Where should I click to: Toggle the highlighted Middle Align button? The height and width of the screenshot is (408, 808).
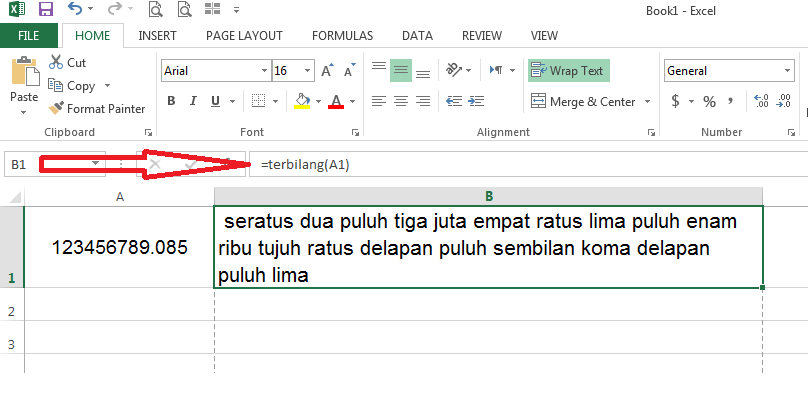pyautogui.click(x=401, y=71)
